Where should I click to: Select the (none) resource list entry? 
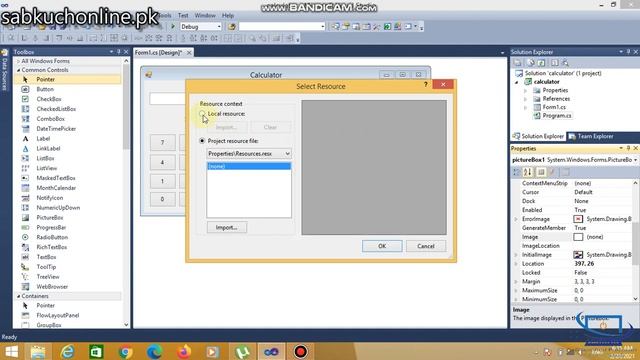tap(249, 166)
